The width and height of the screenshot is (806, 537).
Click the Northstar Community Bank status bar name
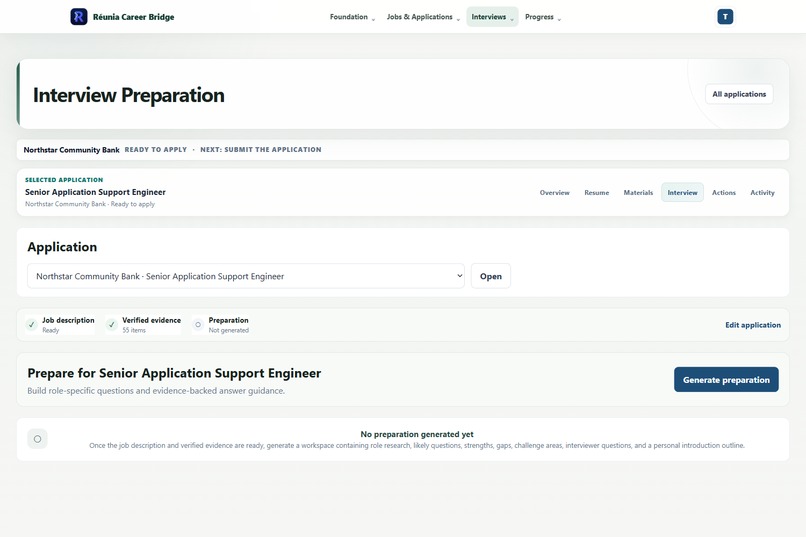[x=71, y=150]
